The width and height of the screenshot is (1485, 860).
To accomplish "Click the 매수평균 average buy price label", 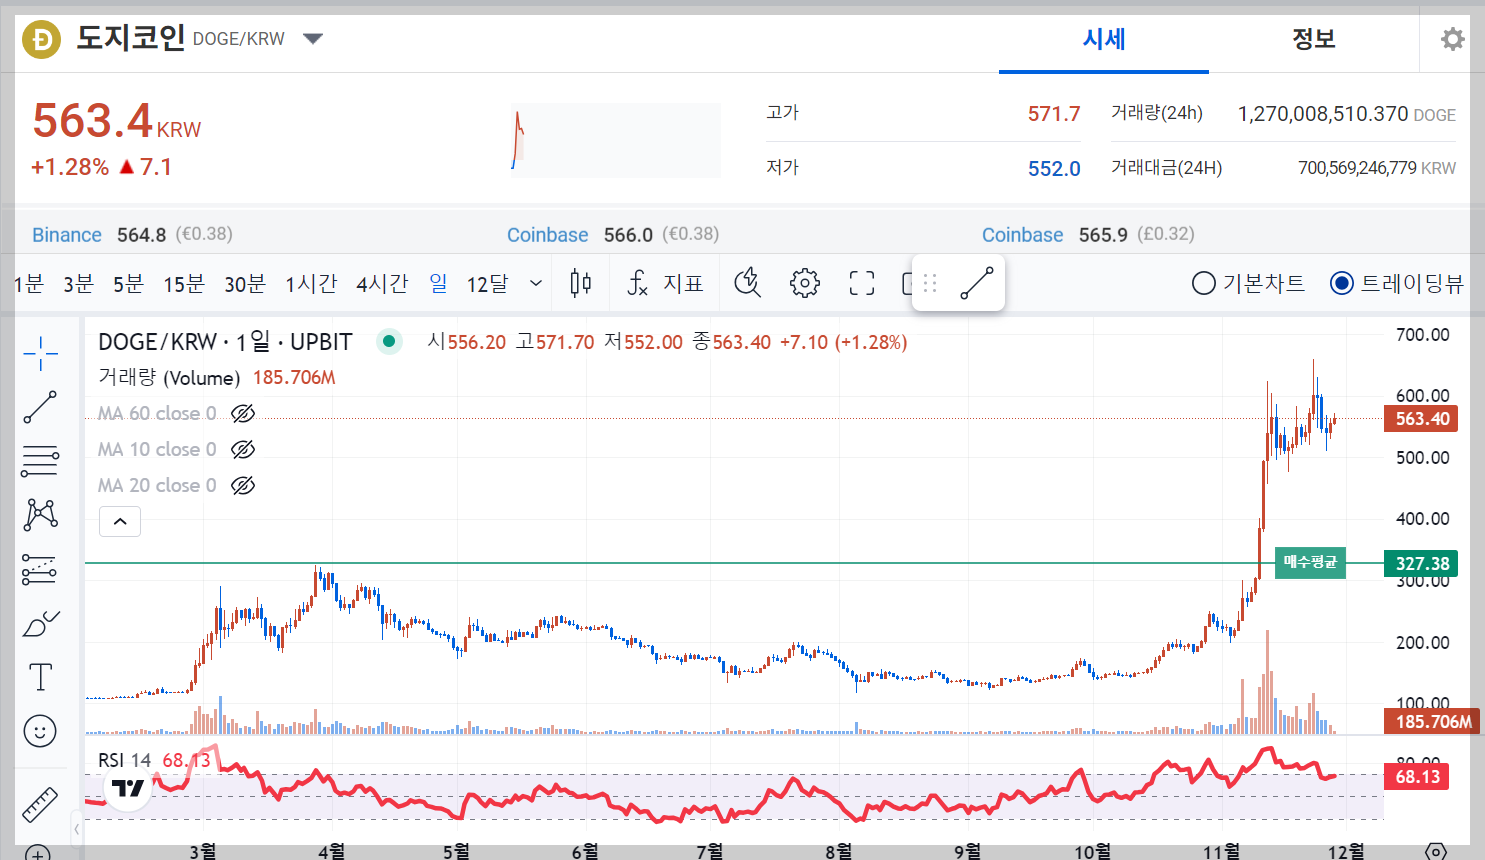I will pyautogui.click(x=1310, y=563).
